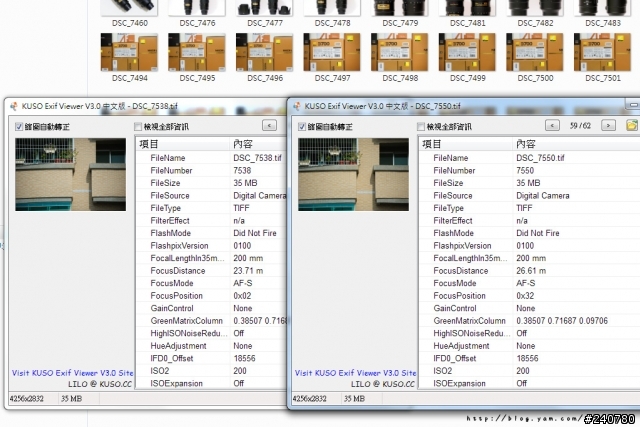Click previous arrow in DSC_7538 viewer
640x427 pixels.
[x=269, y=125]
